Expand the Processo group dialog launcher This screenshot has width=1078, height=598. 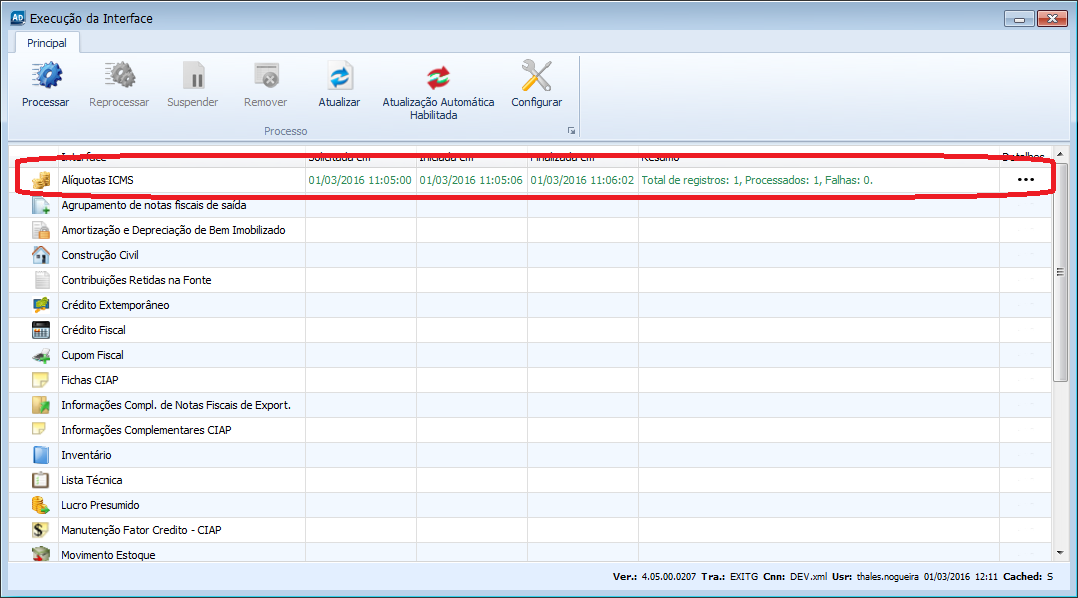[x=571, y=131]
